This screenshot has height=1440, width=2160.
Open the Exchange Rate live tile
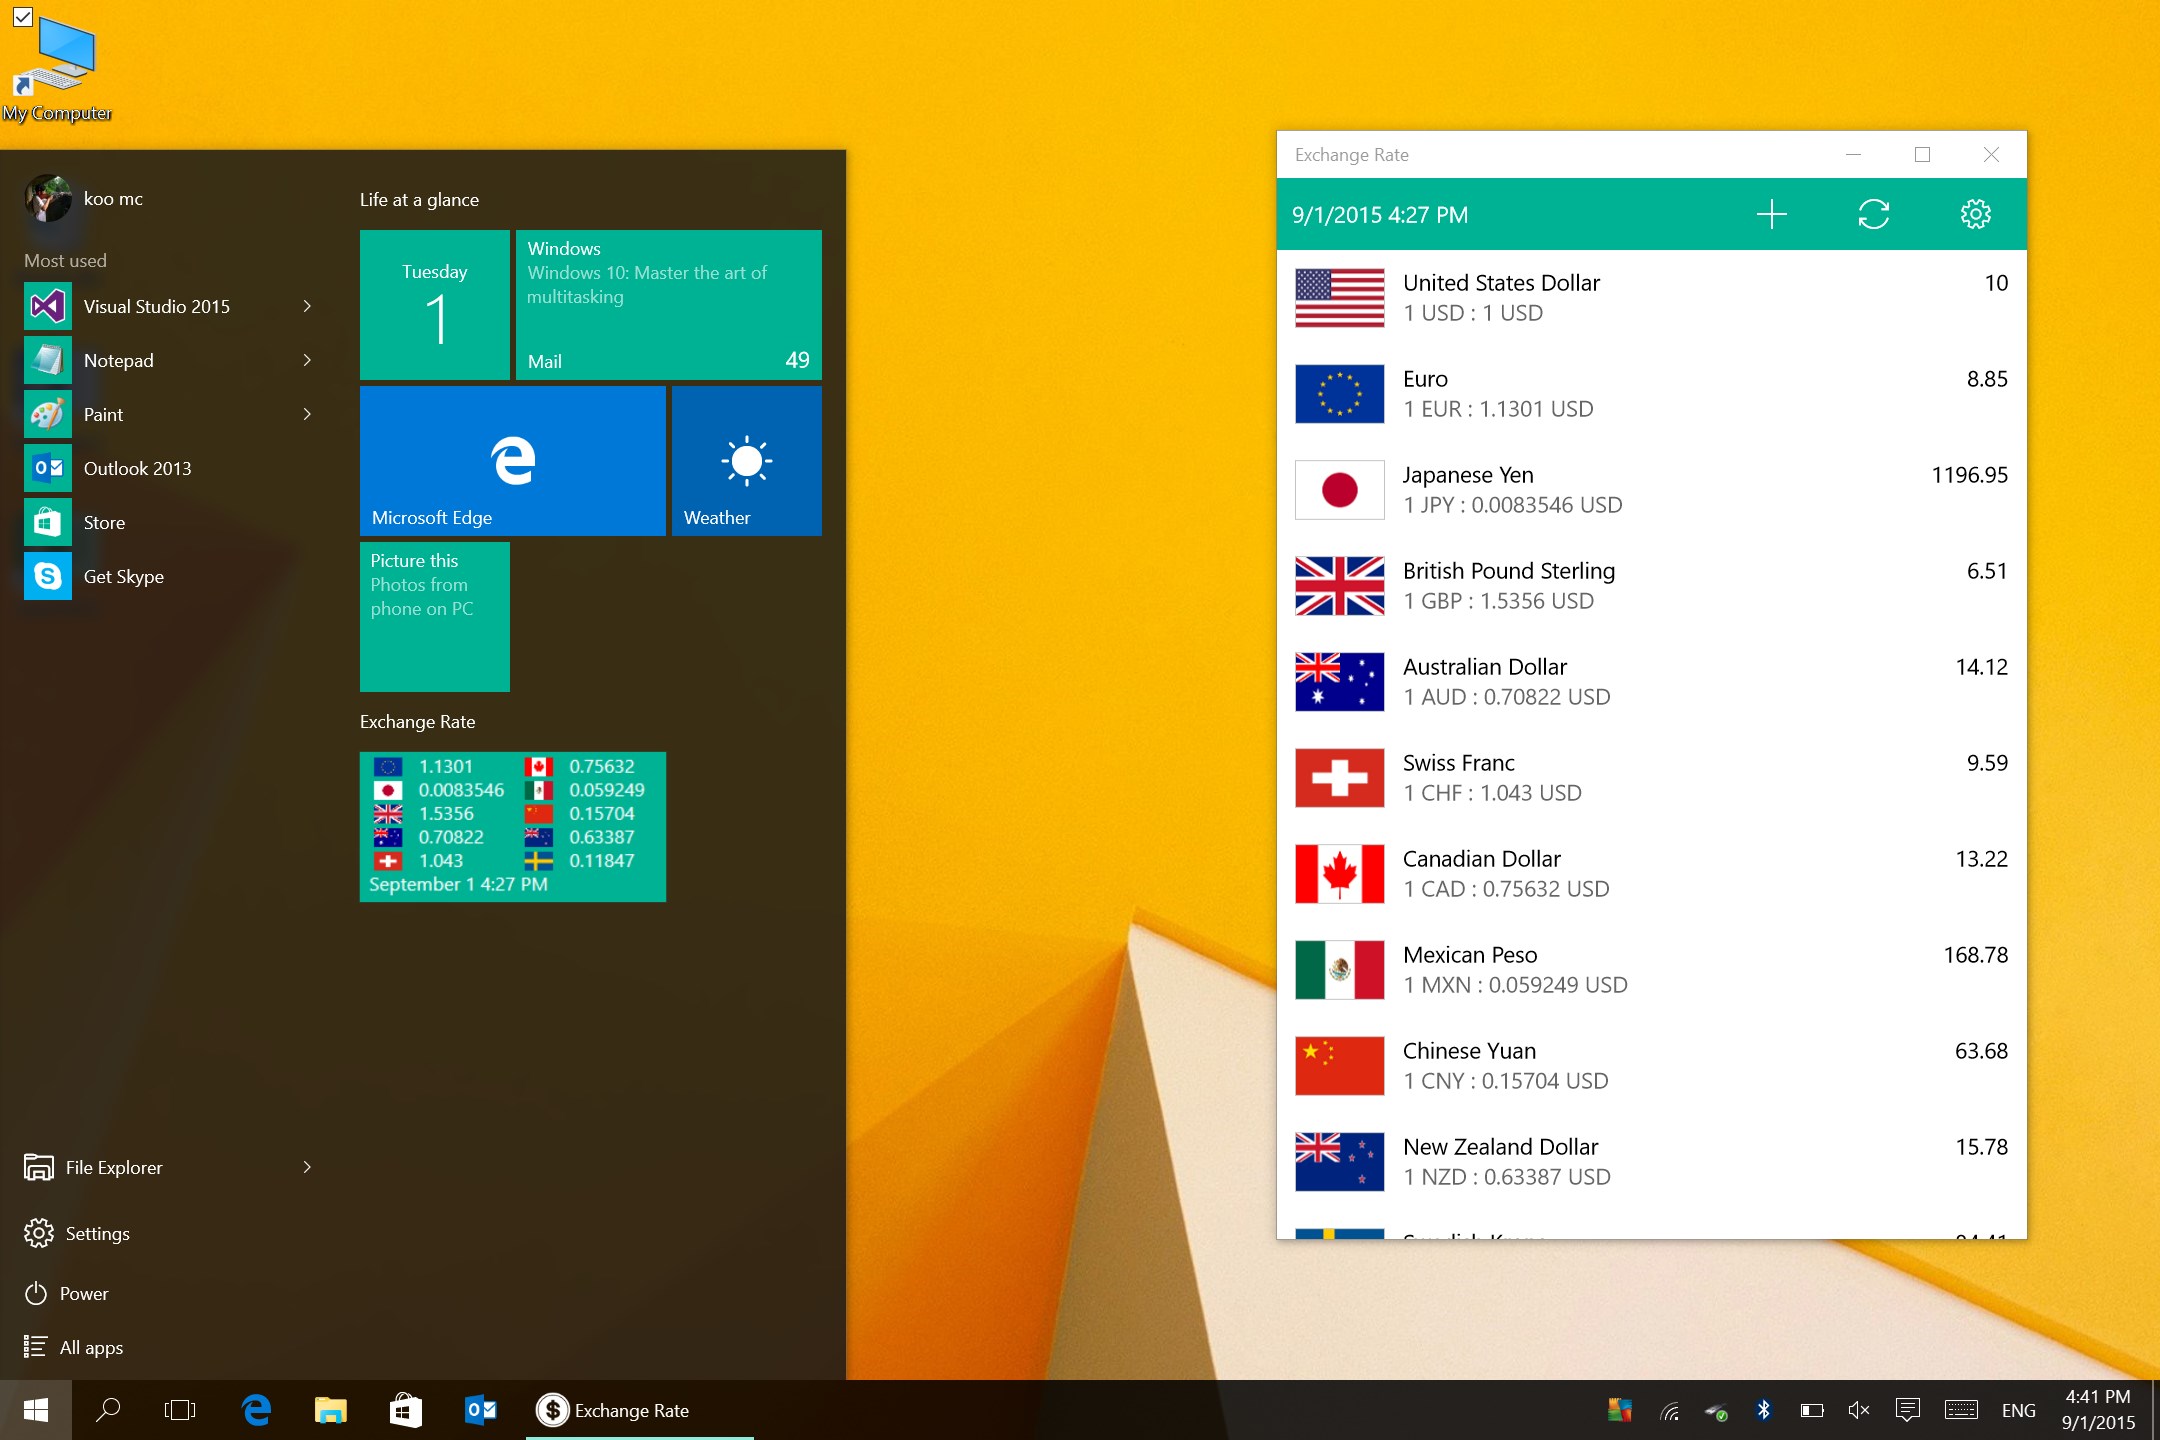click(x=512, y=826)
